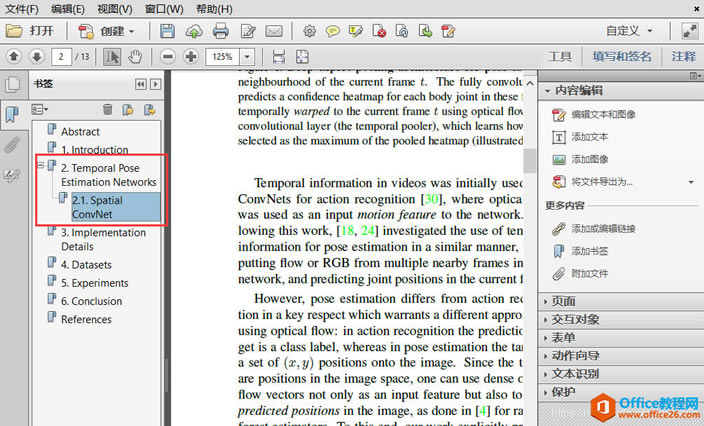Select the highlight text tool icon
The height and width of the screenshot is (426, 704).
coord(356,31)
